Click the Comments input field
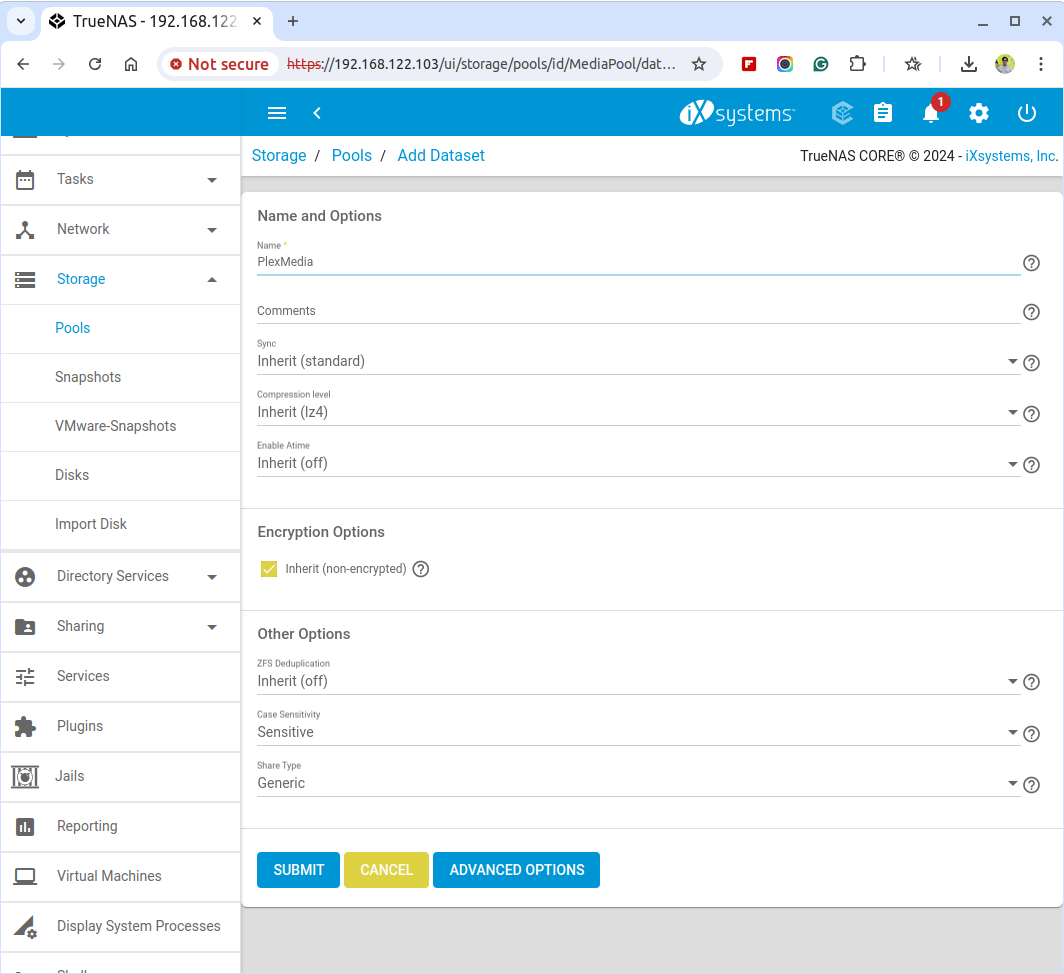This screenshot has height=974, width=1064. 638,311
